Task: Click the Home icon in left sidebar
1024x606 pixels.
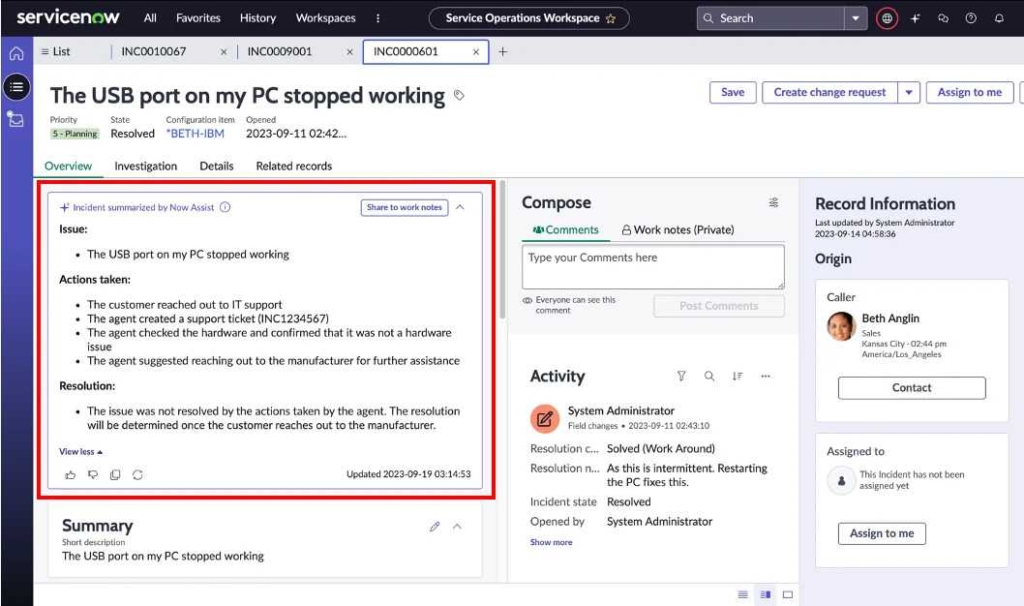Action: pos(16,54)
